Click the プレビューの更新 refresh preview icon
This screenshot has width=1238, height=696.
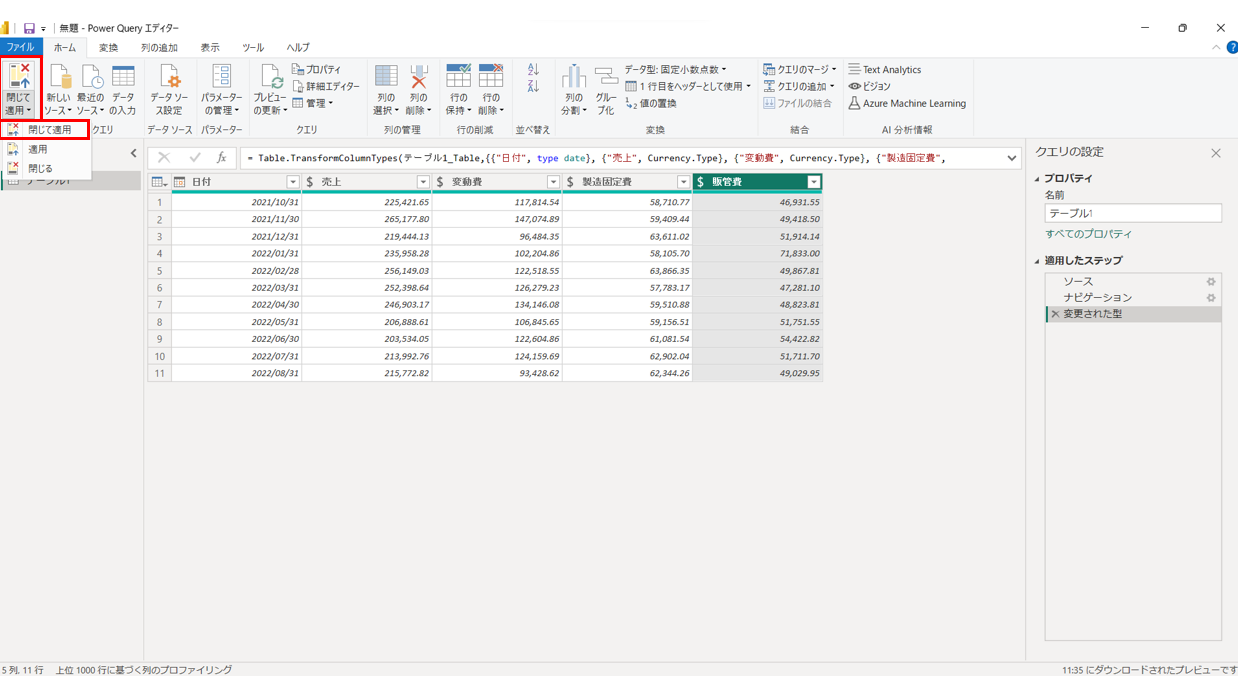click(270, 77)
